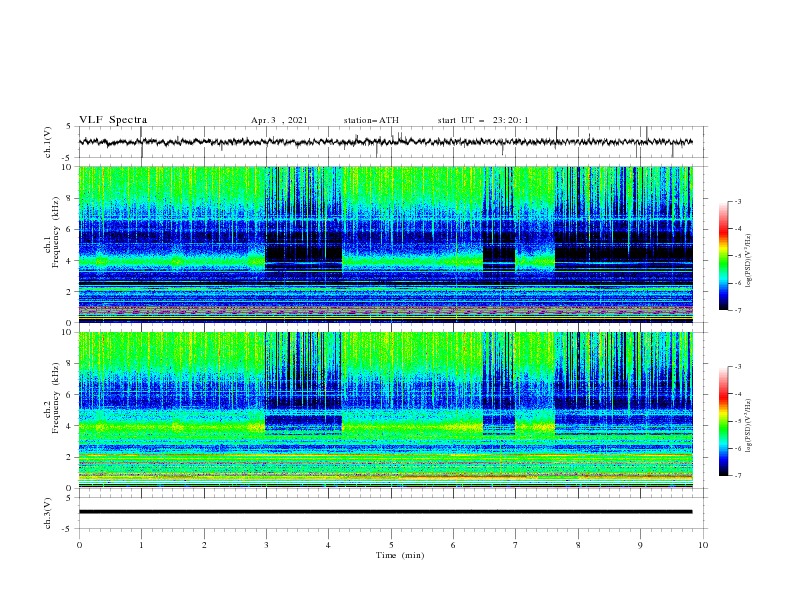Click the ch.1 spectrogram color scale bar
Viewport: 792px width, 612px height.
(x=724, y=256)
